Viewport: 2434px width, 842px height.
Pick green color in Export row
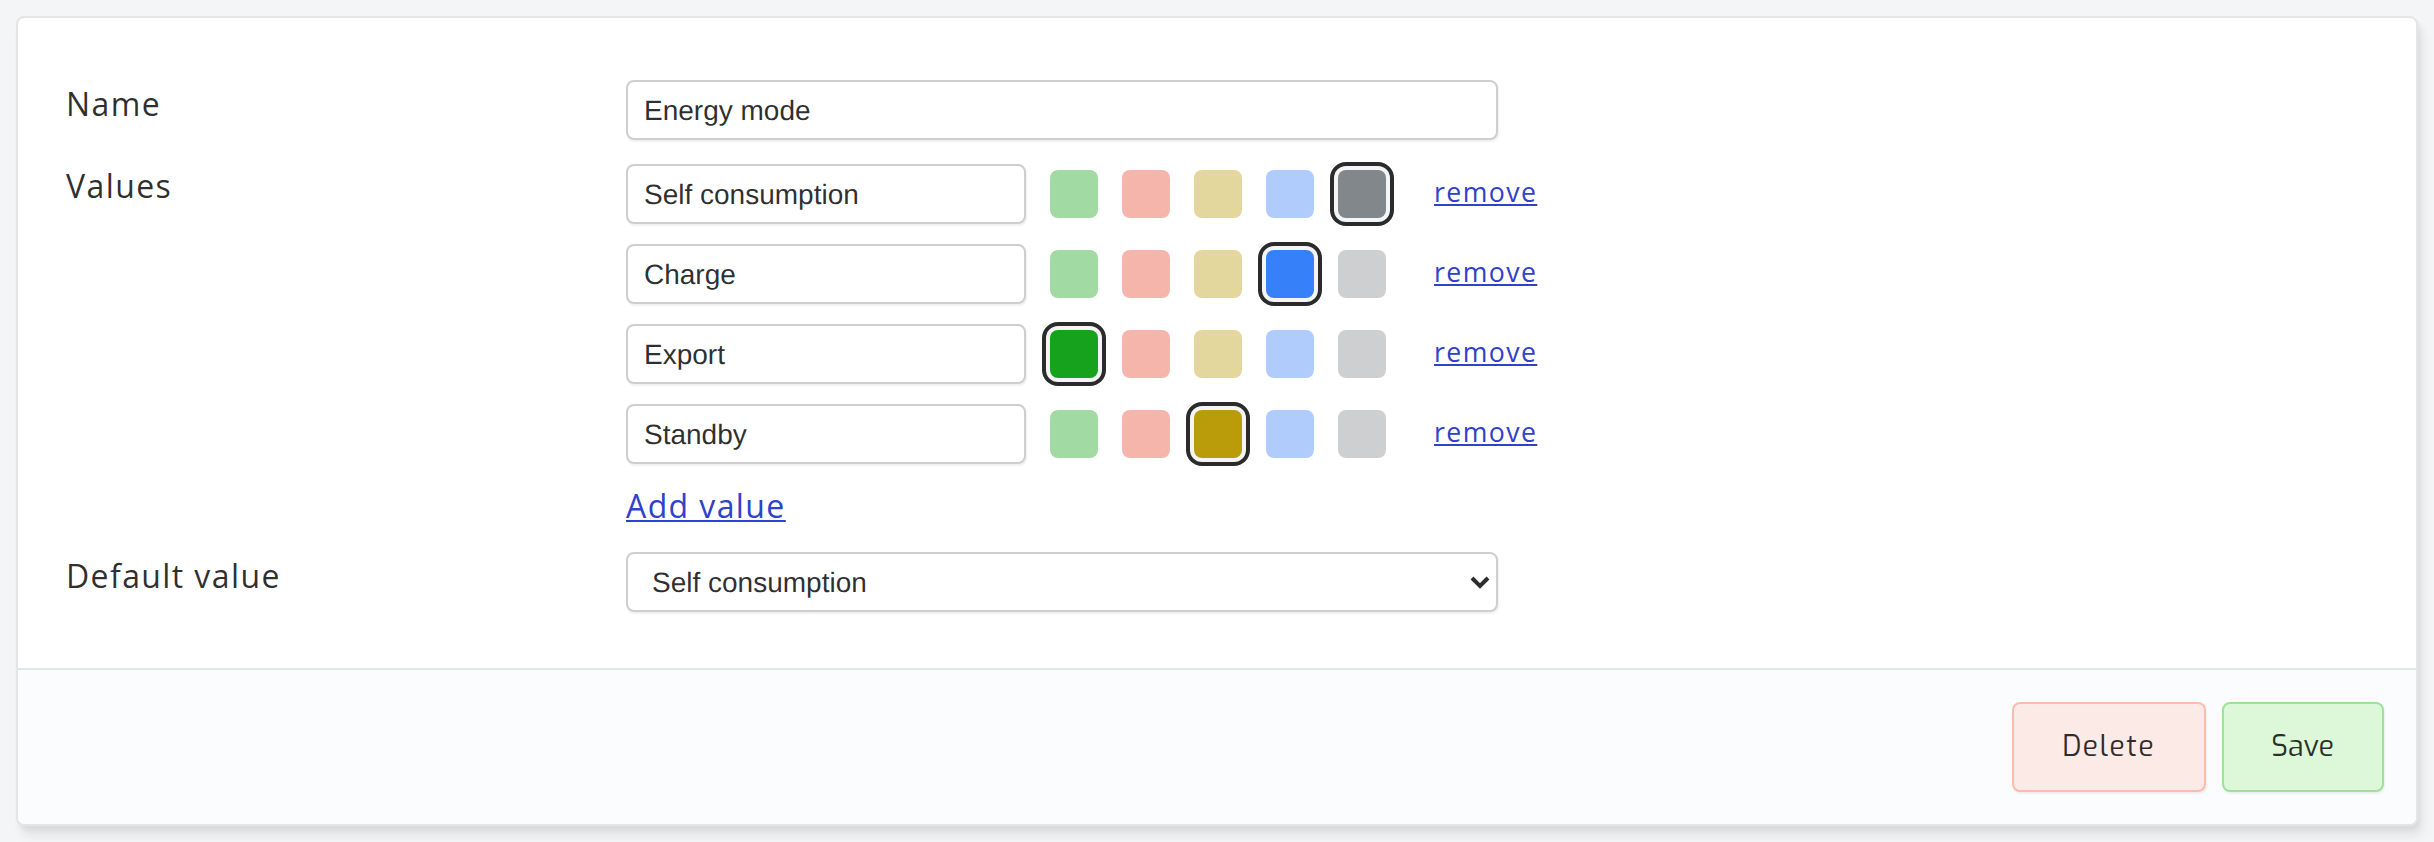pos(1074,354)
